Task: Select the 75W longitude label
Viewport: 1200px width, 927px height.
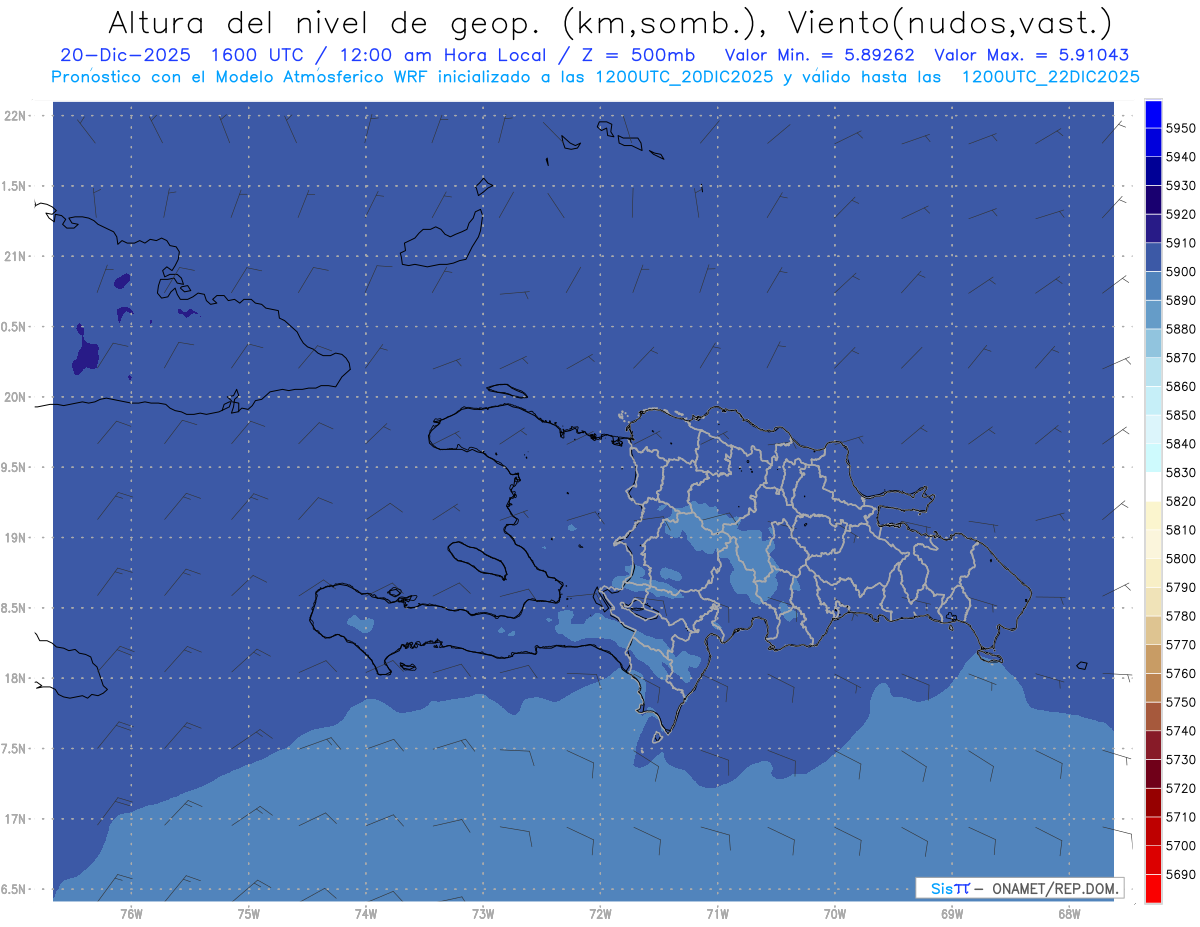Action: [249, 914]
